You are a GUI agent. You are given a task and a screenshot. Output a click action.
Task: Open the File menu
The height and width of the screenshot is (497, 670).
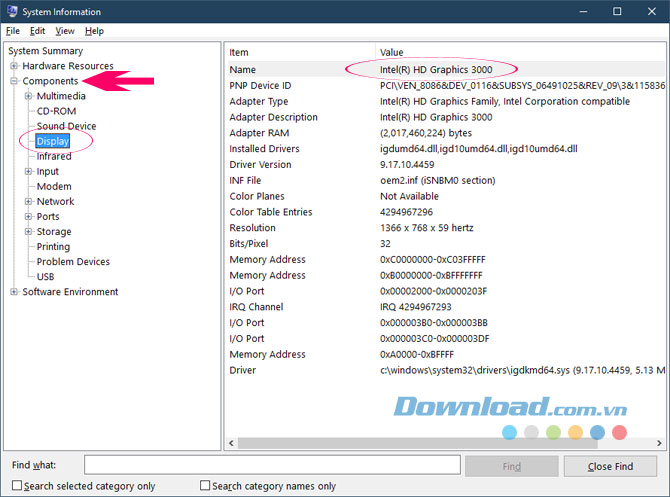click(x=13, y=31)
